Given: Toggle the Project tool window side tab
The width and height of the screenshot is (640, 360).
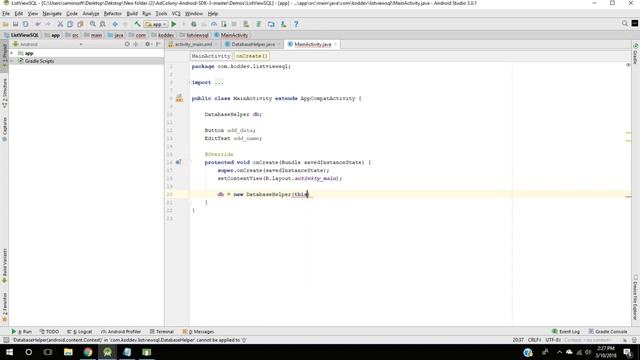Looking at the screenshot, I should [4, 56].
